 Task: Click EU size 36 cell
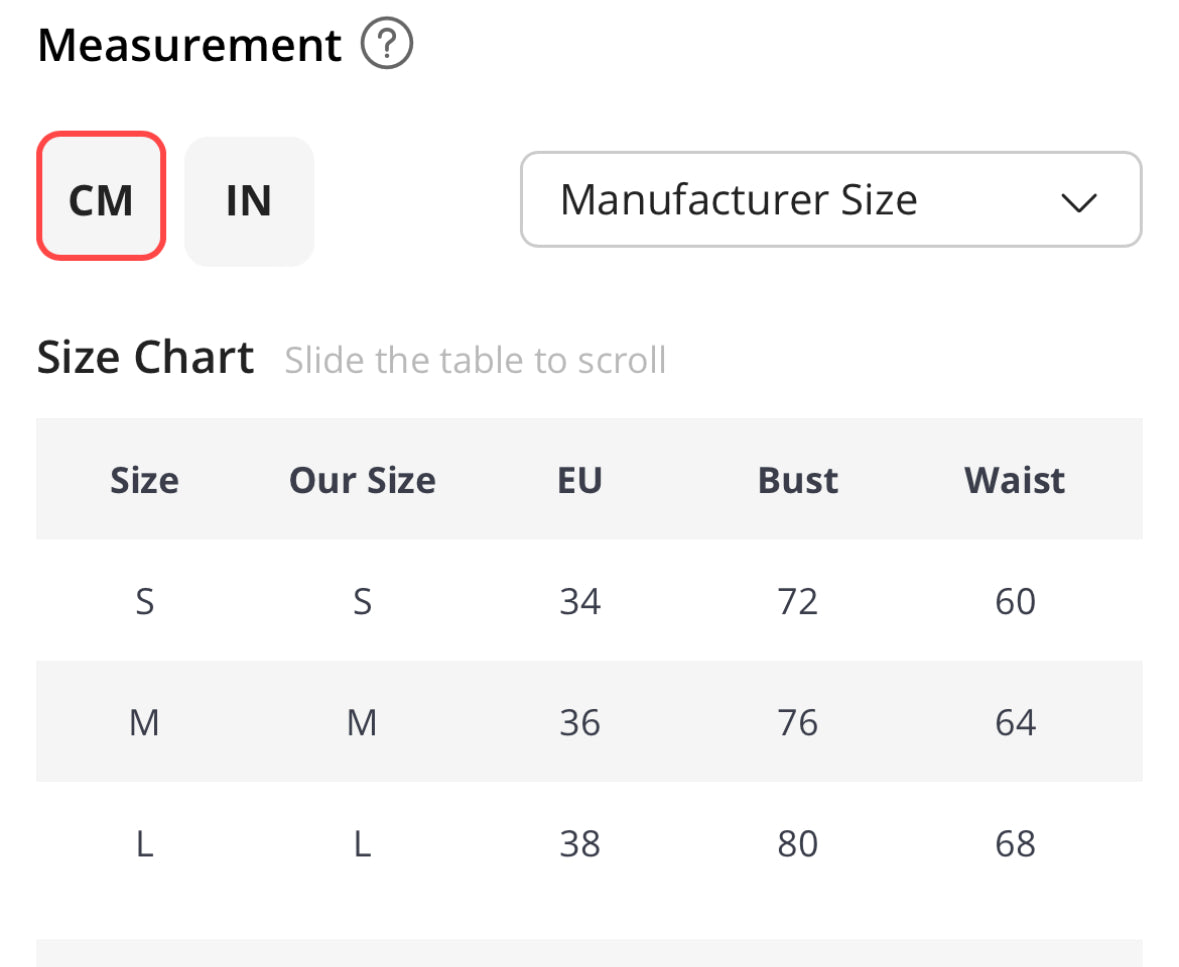pyautogui.click(x=580, y=723)
